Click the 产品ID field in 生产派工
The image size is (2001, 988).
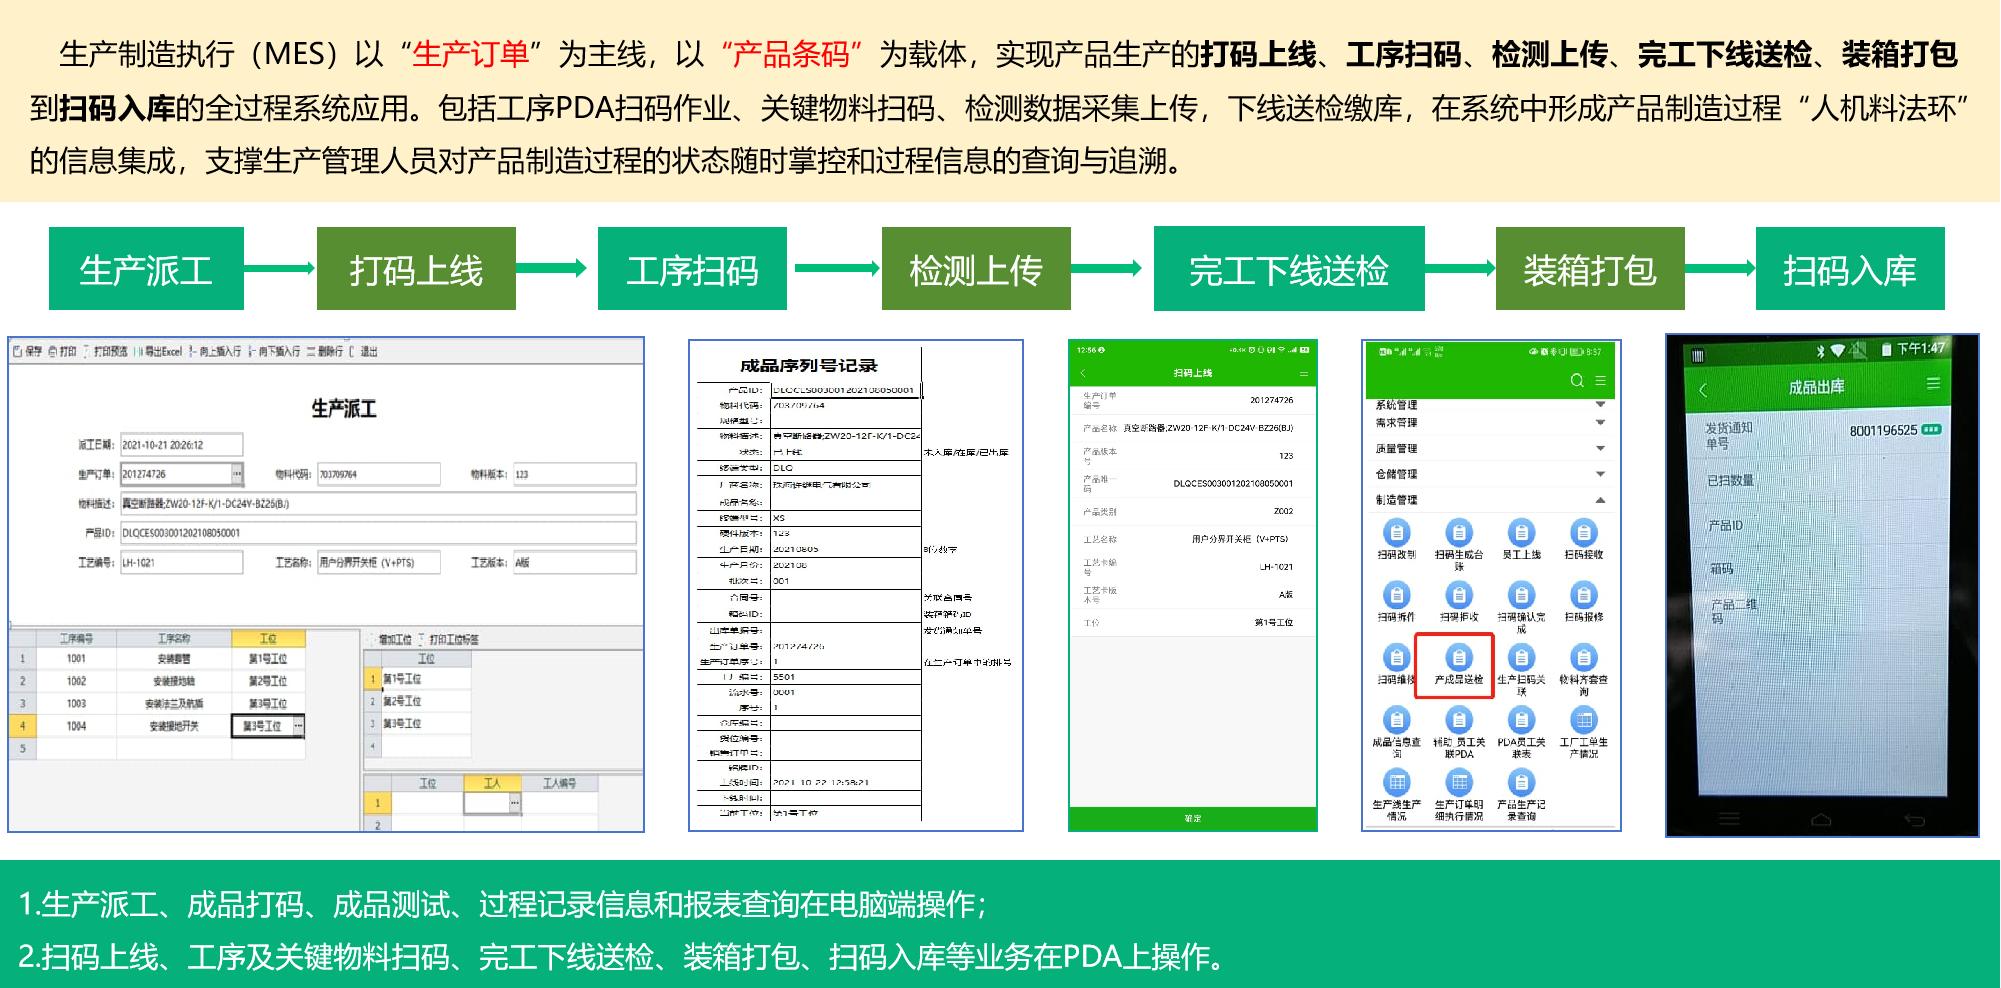[x=378, y=533]
